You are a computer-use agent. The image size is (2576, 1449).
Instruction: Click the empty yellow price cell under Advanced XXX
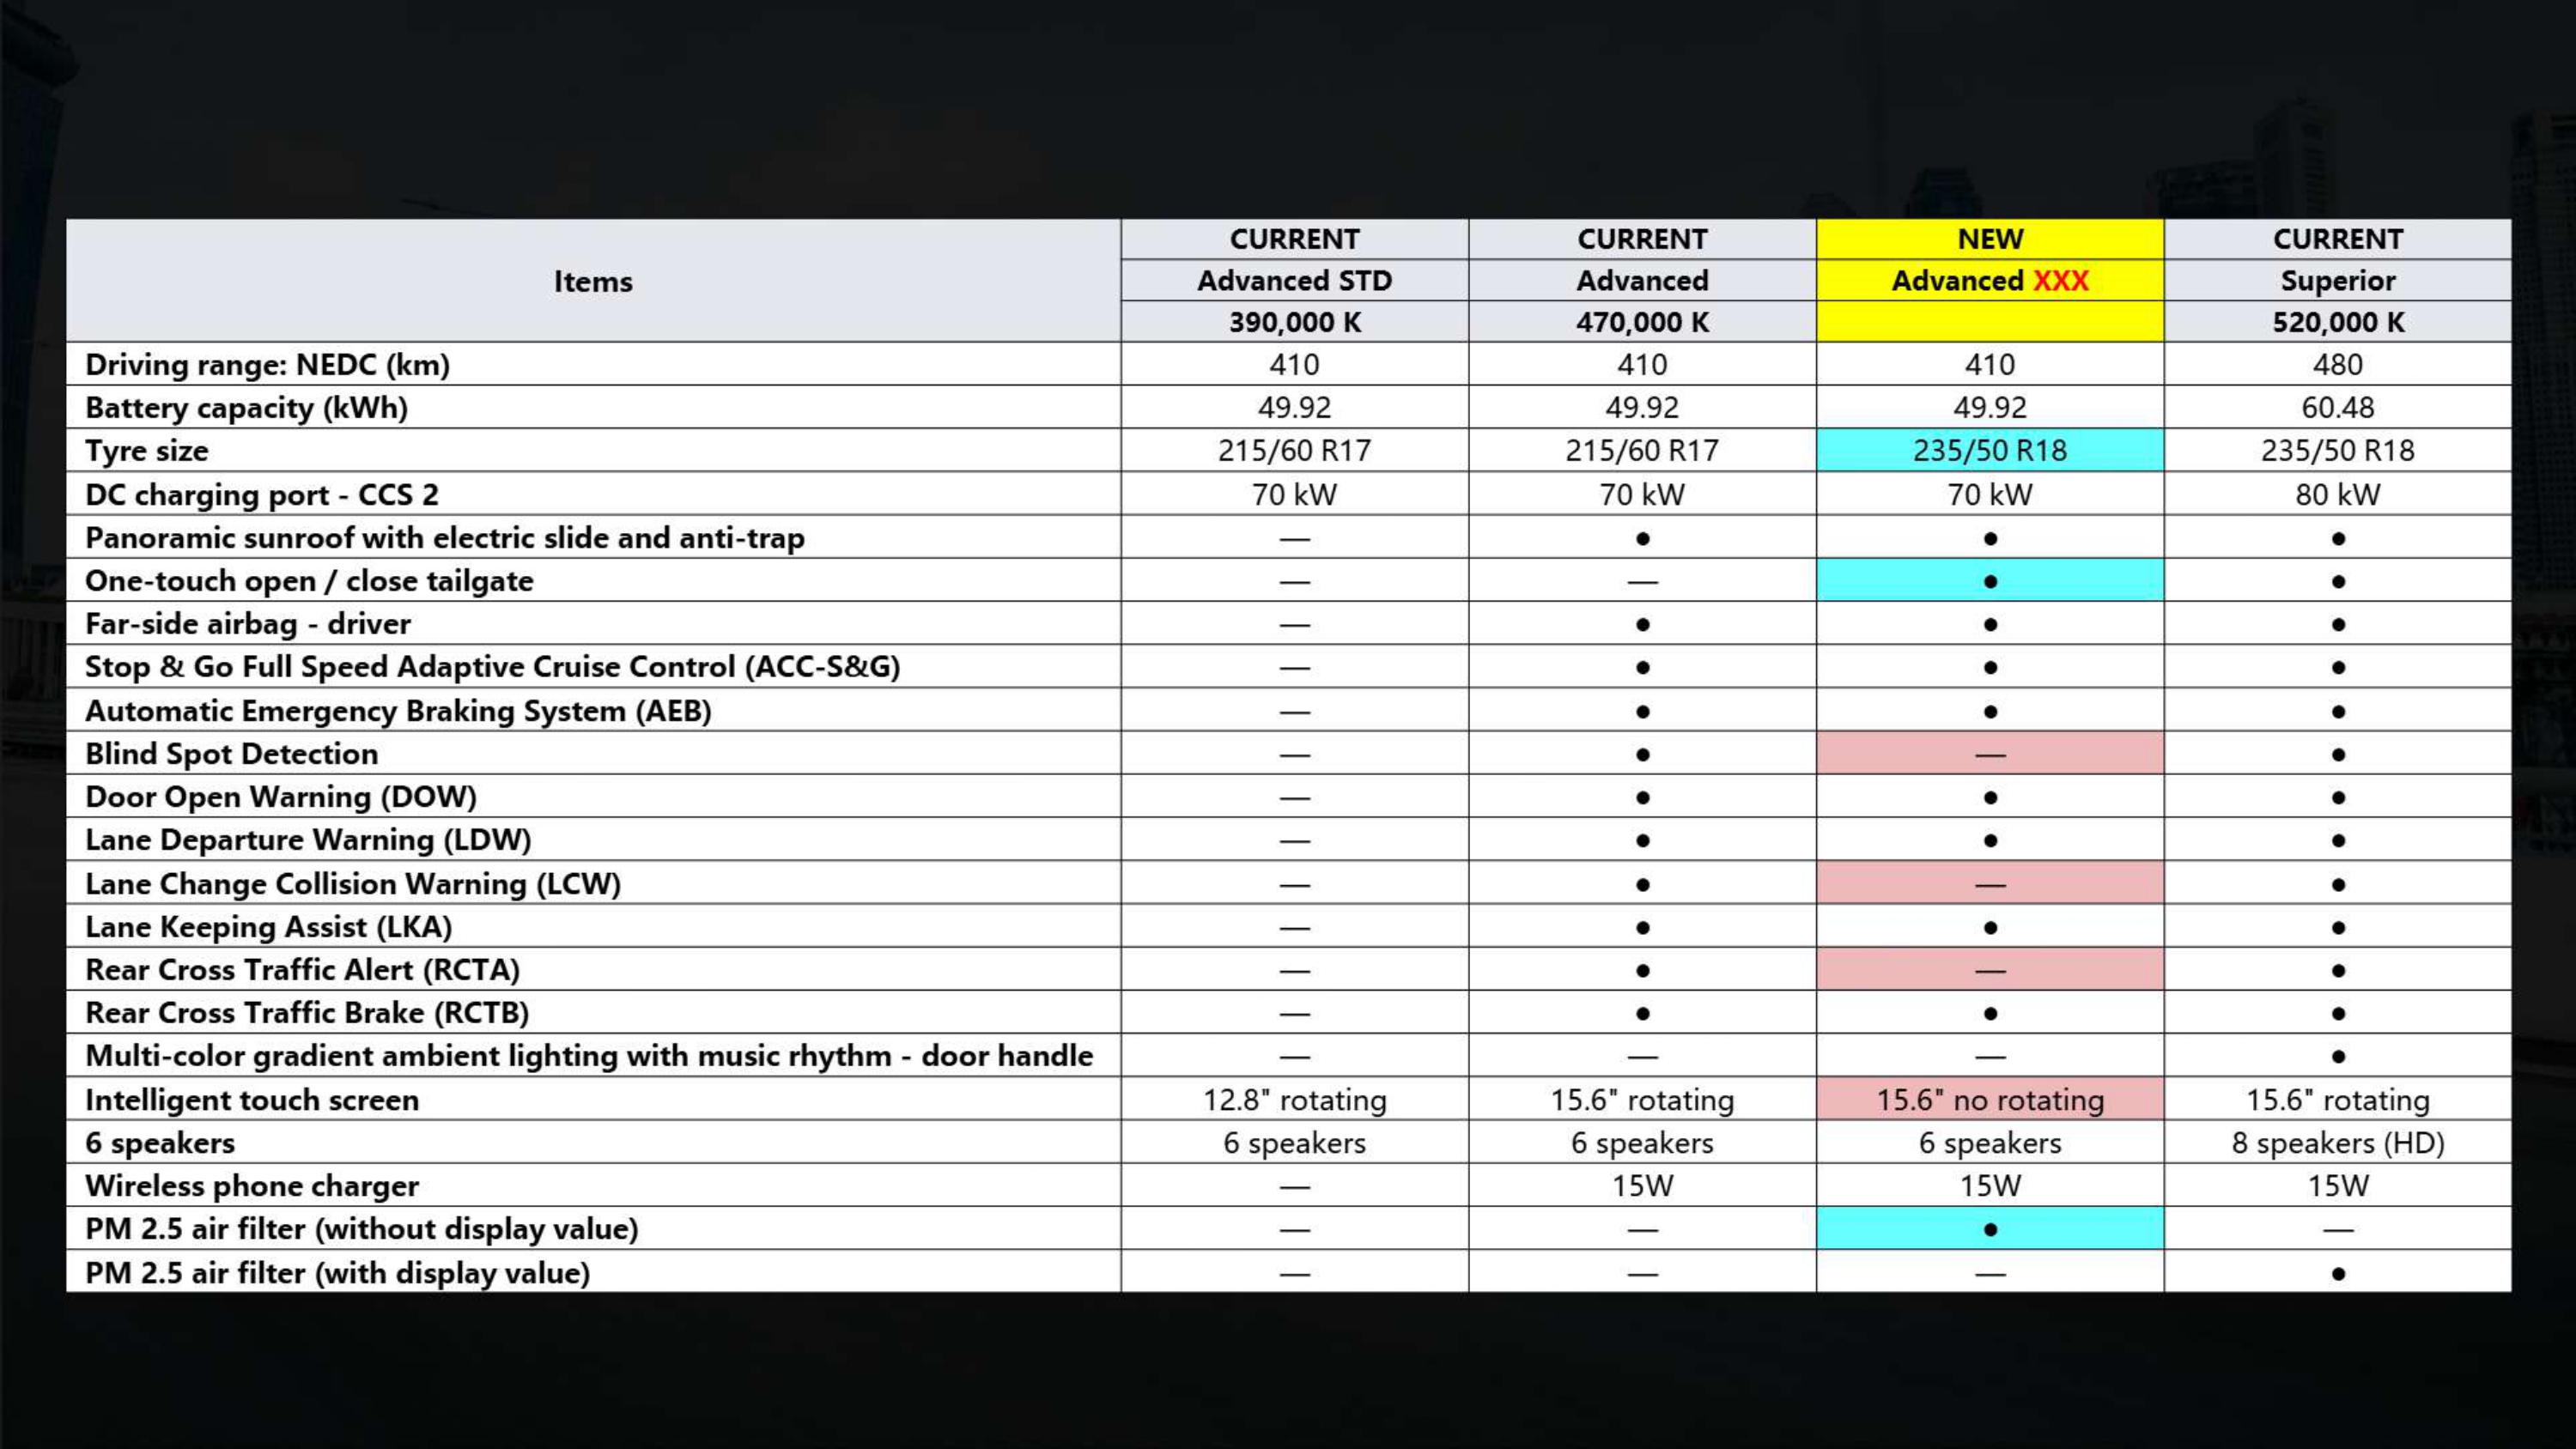point(1990,322)
